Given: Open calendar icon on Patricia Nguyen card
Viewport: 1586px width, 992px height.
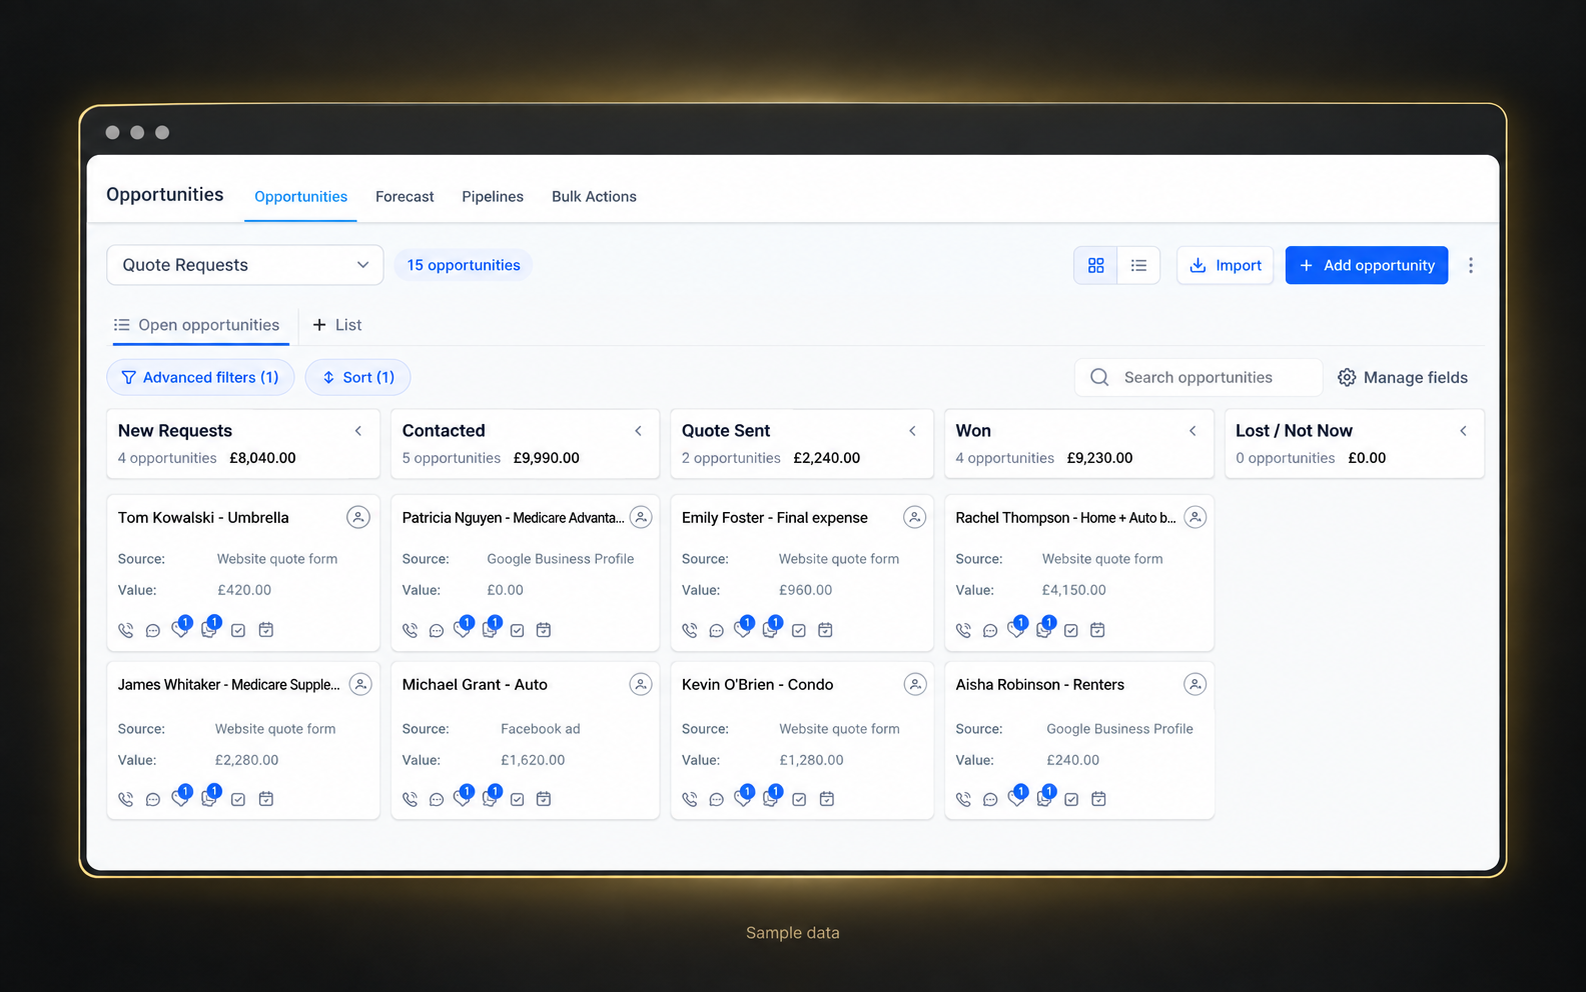Looking at the screenshot, I should (544, 630).
